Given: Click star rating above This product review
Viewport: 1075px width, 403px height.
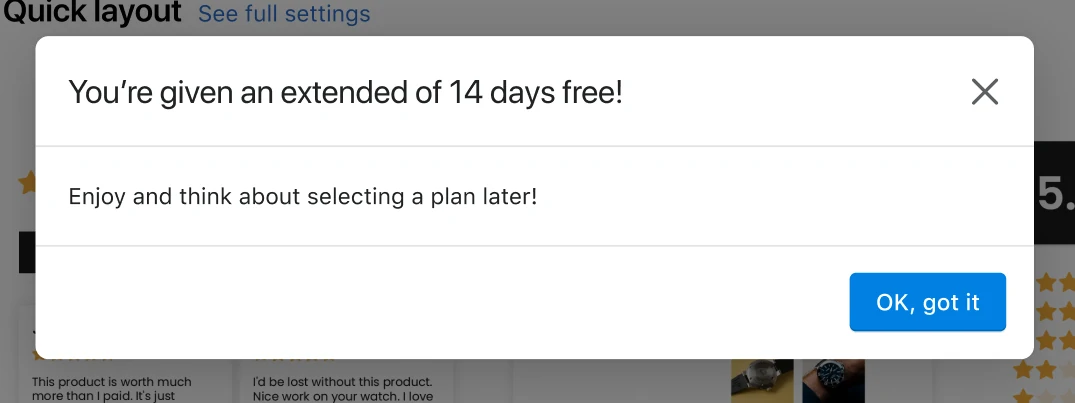Looking at the screenshot, I should pyautogui.click(x=73, y=359).
